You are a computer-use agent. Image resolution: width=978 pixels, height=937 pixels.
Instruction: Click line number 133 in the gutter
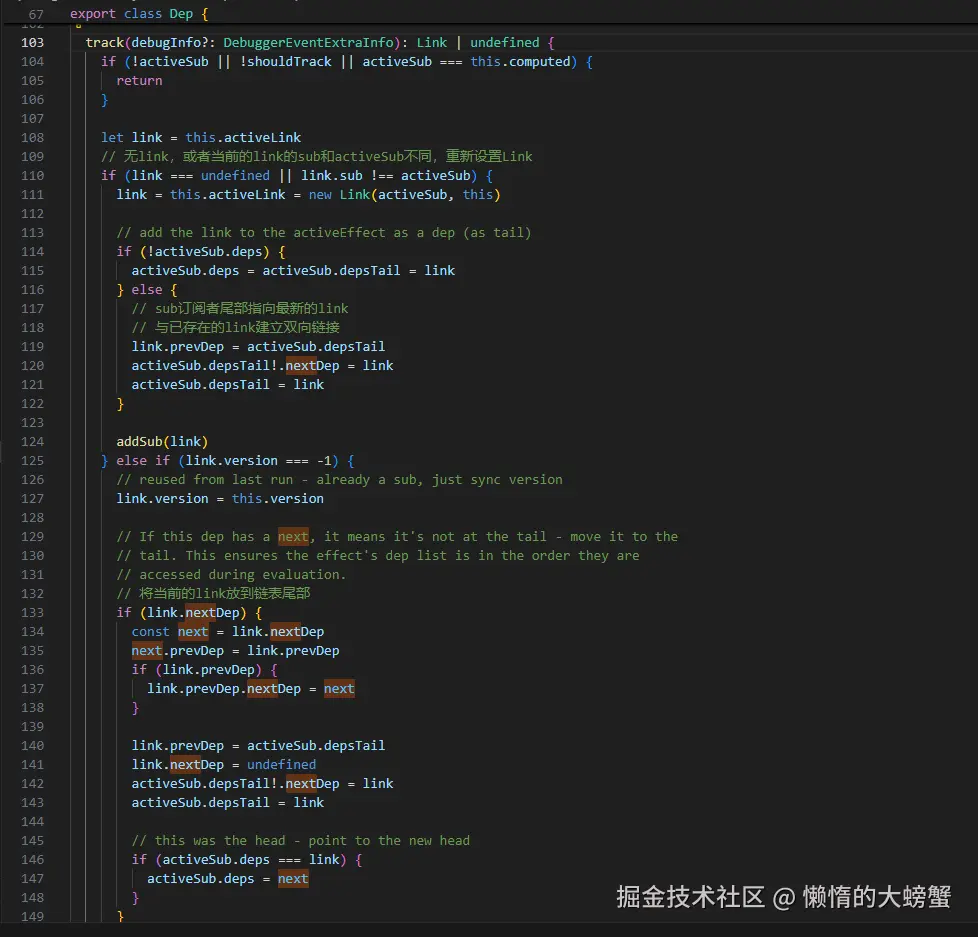tap(32, 613)
